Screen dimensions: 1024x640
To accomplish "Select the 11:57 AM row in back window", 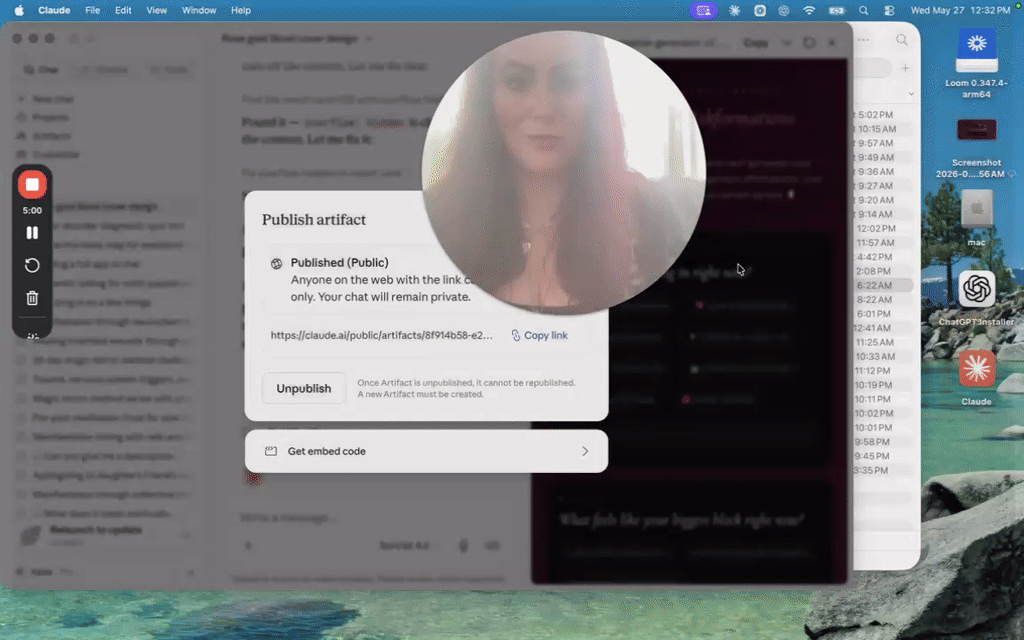I will tap(882, 243).
